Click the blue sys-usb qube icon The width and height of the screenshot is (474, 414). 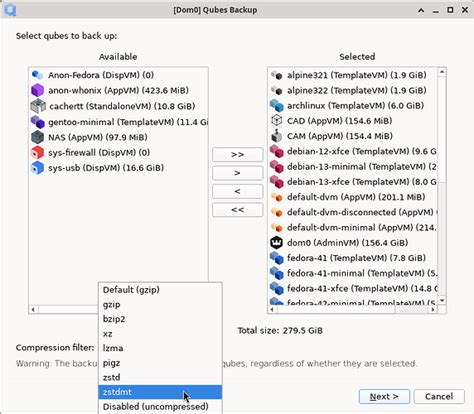tap(37, 168)
